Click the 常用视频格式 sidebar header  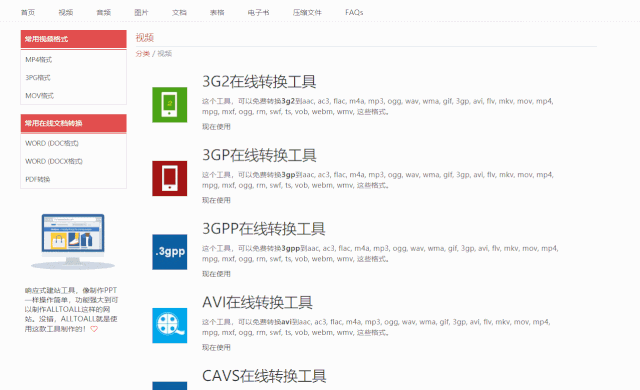coord(73,39)
